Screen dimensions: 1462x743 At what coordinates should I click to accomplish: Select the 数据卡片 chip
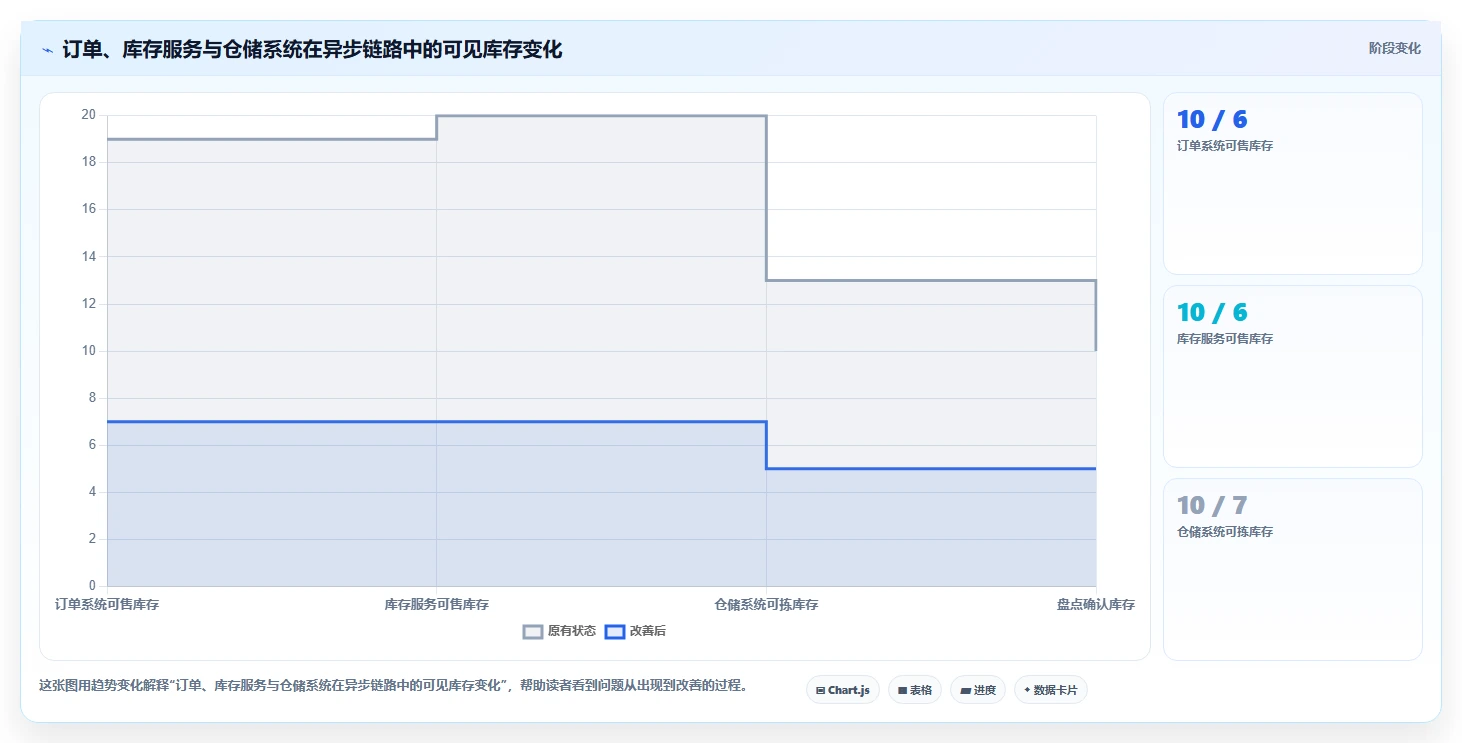[x=1051, y=690]
